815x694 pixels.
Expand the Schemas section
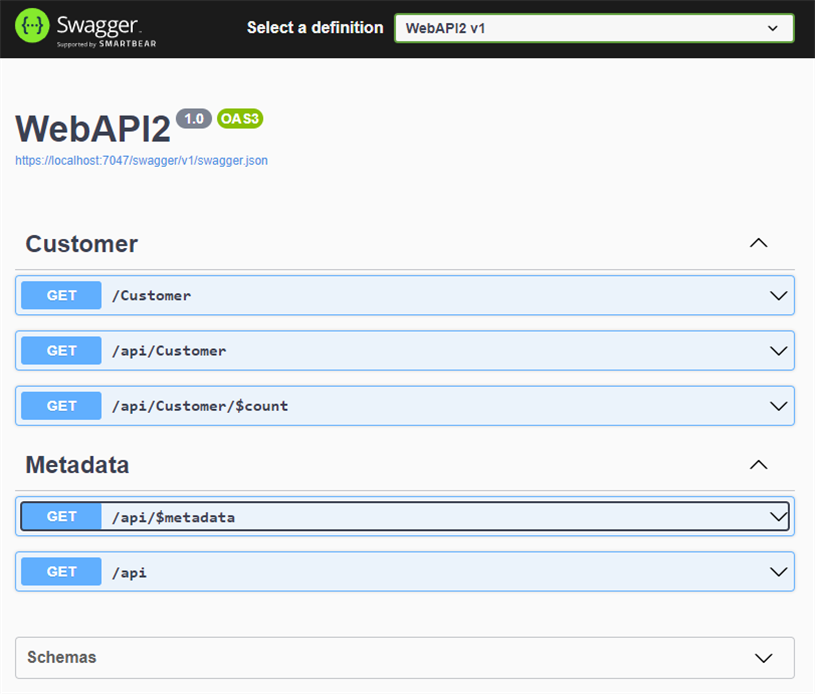(x=763, y=658)
